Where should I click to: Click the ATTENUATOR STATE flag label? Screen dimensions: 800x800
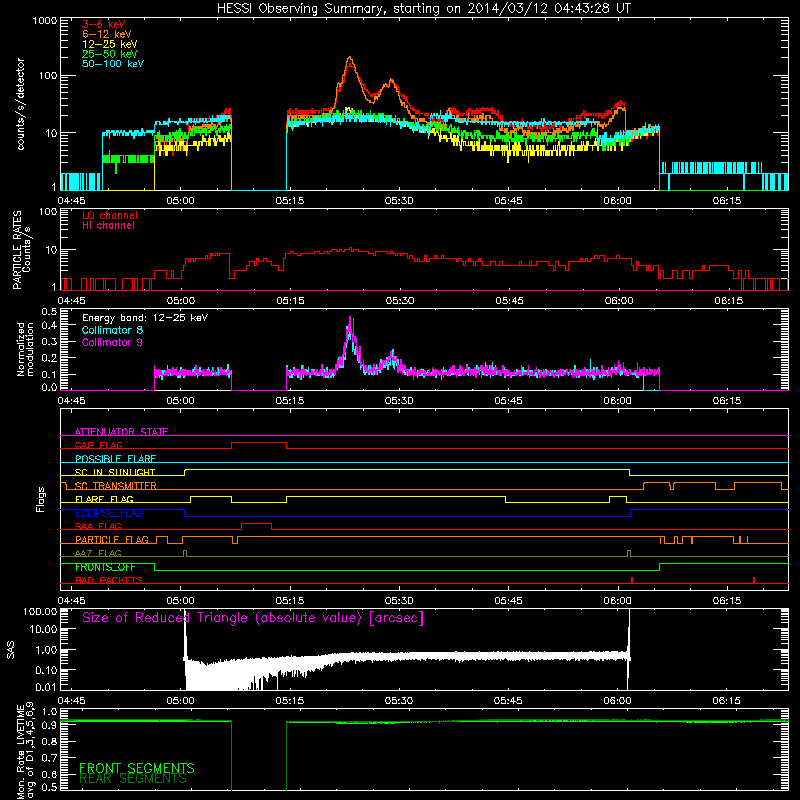pos(121,432)
